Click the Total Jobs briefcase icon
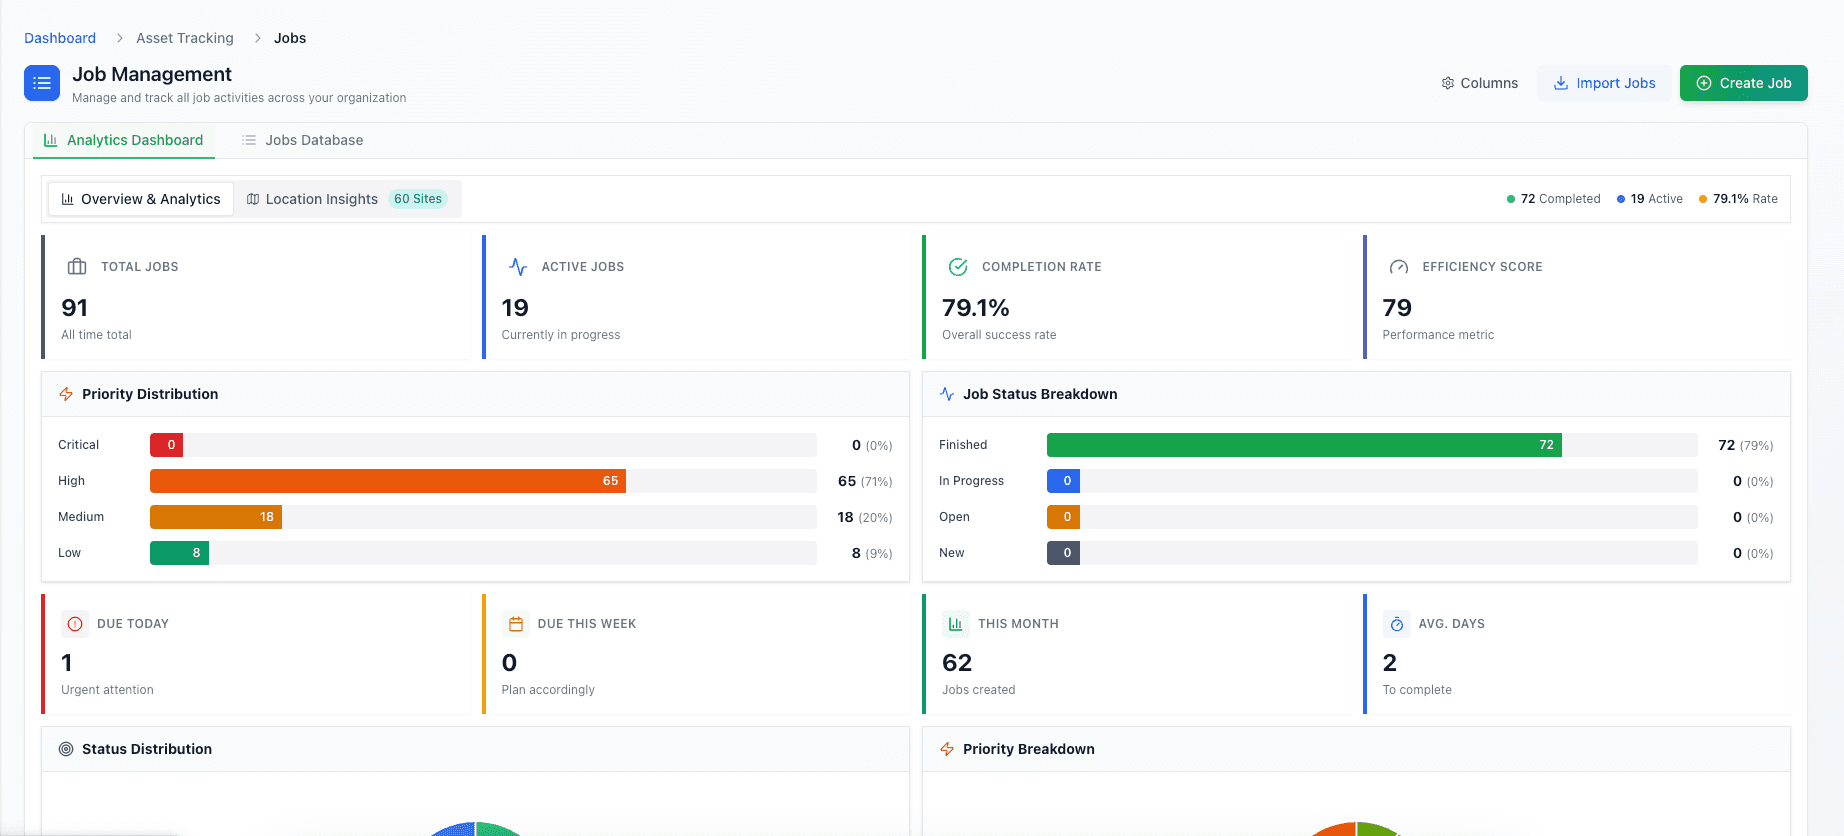 (77, 267)
